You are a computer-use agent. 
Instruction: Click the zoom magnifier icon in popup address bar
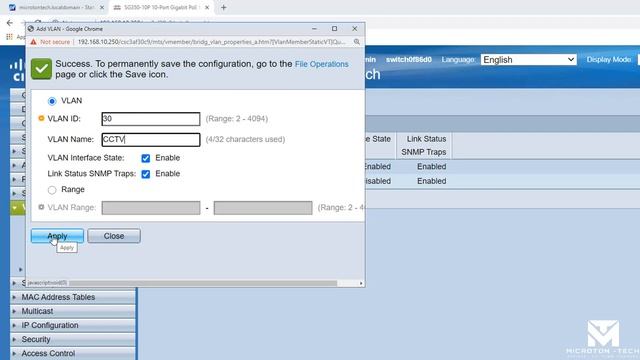tap(357, 42)
